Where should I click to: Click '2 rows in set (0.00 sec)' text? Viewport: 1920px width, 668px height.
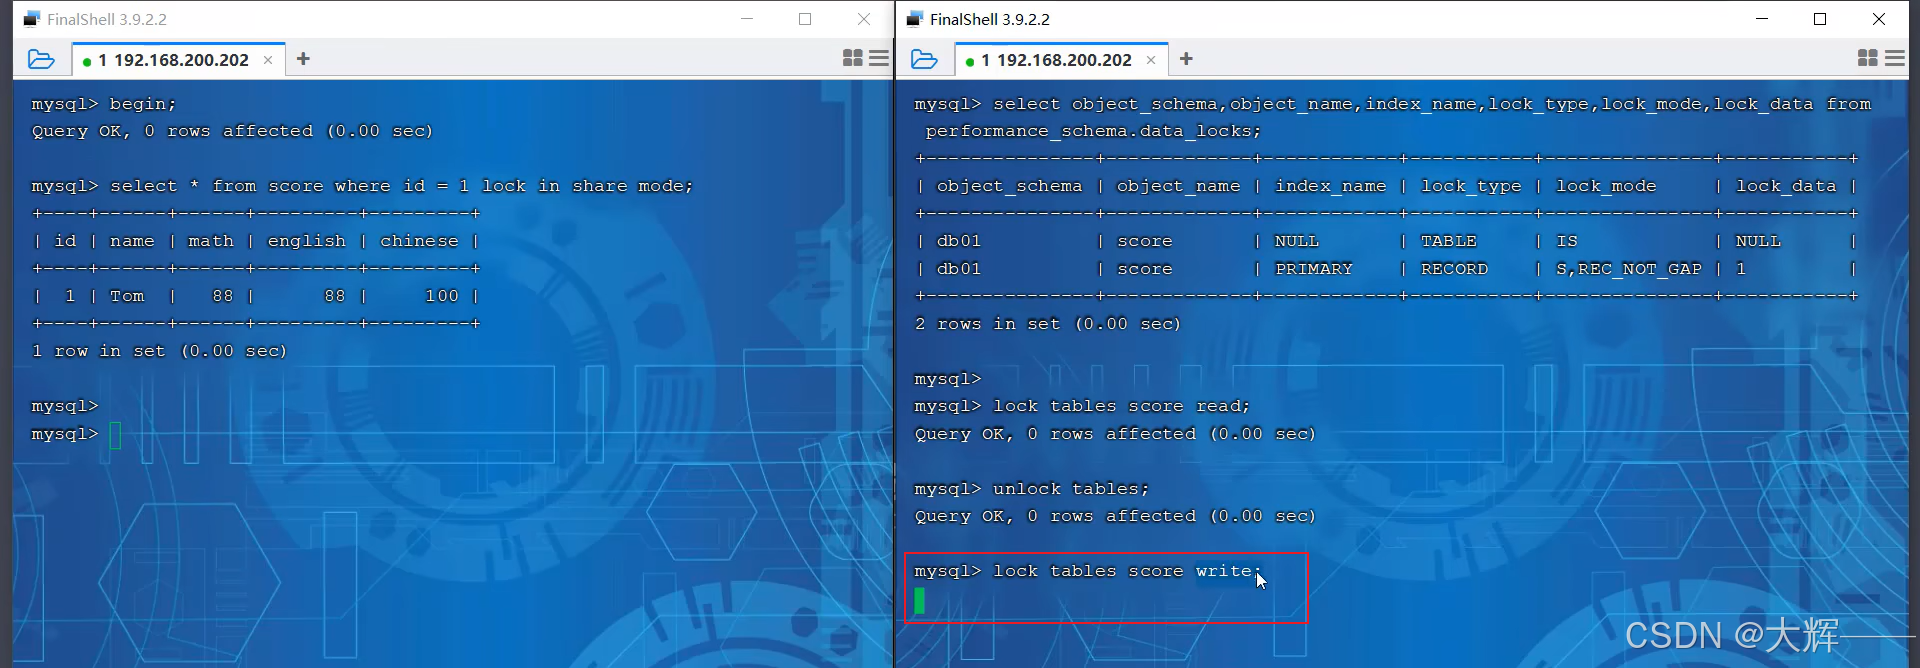(x=1047, y=324)
